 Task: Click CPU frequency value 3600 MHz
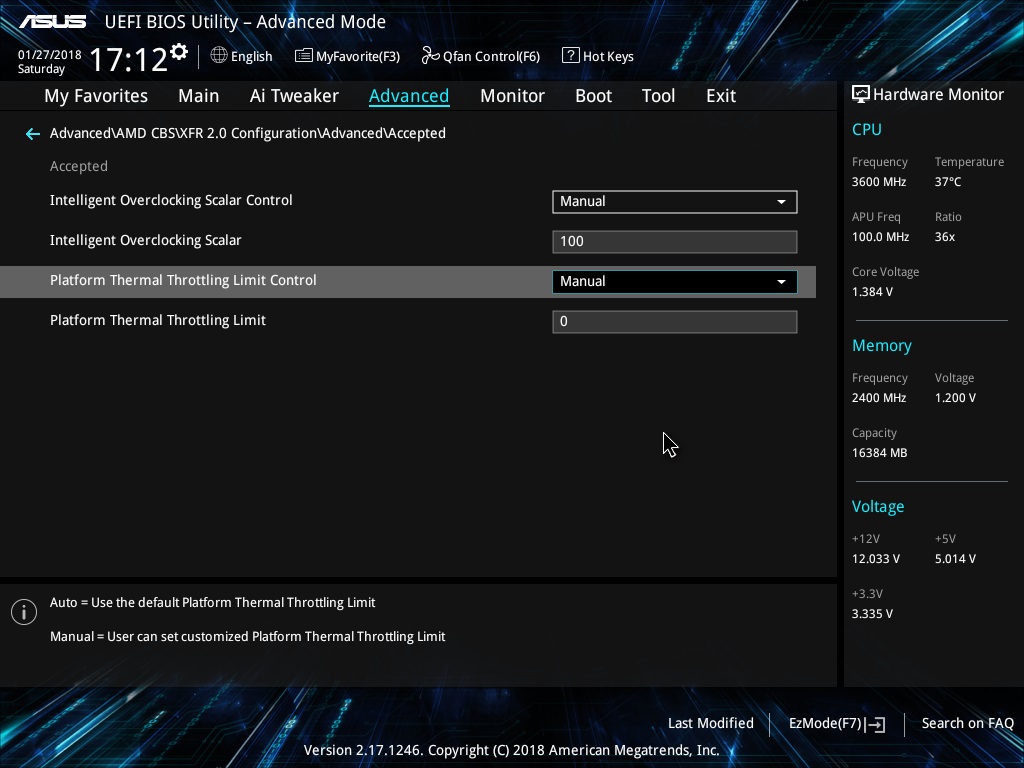tap(878, 182)
